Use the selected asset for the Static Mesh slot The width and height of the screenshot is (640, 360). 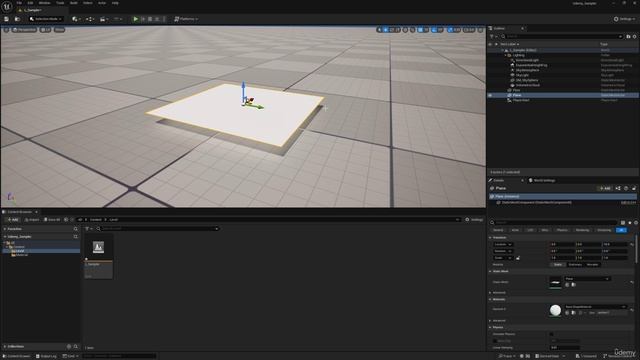click(x=567, y=285)
